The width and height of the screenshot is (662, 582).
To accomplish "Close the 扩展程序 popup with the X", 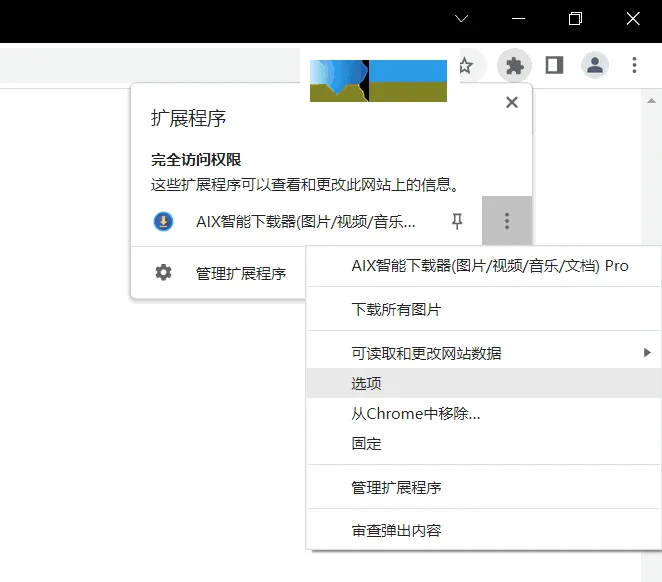I will pyautogui.click(x=512, y=102).
